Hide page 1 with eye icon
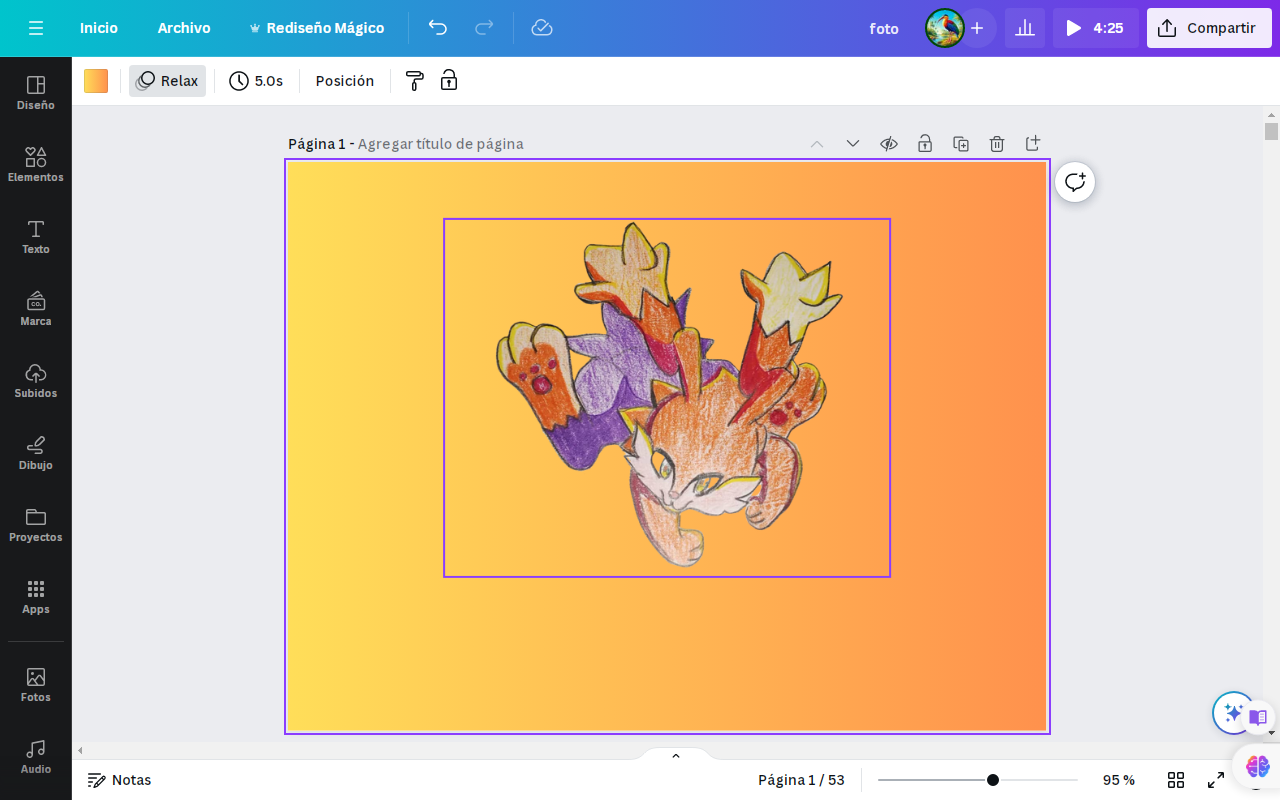Viewport: 1280px width, 800px height. [889, 144]
